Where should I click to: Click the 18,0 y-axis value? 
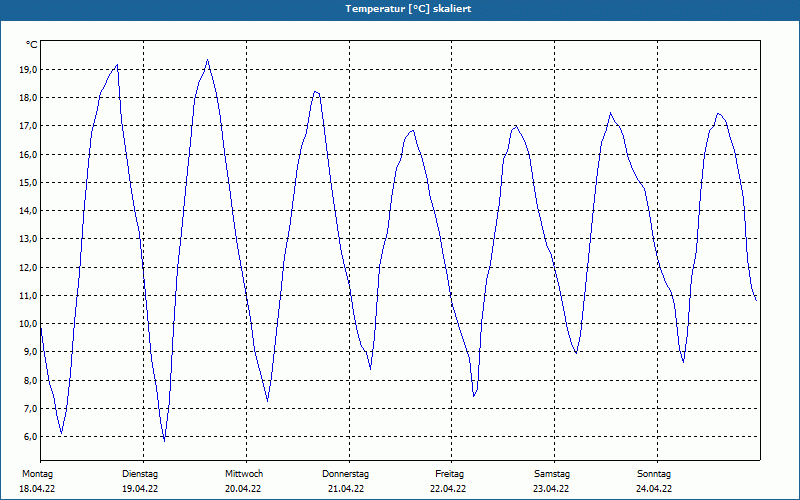[x=27, y=97]
